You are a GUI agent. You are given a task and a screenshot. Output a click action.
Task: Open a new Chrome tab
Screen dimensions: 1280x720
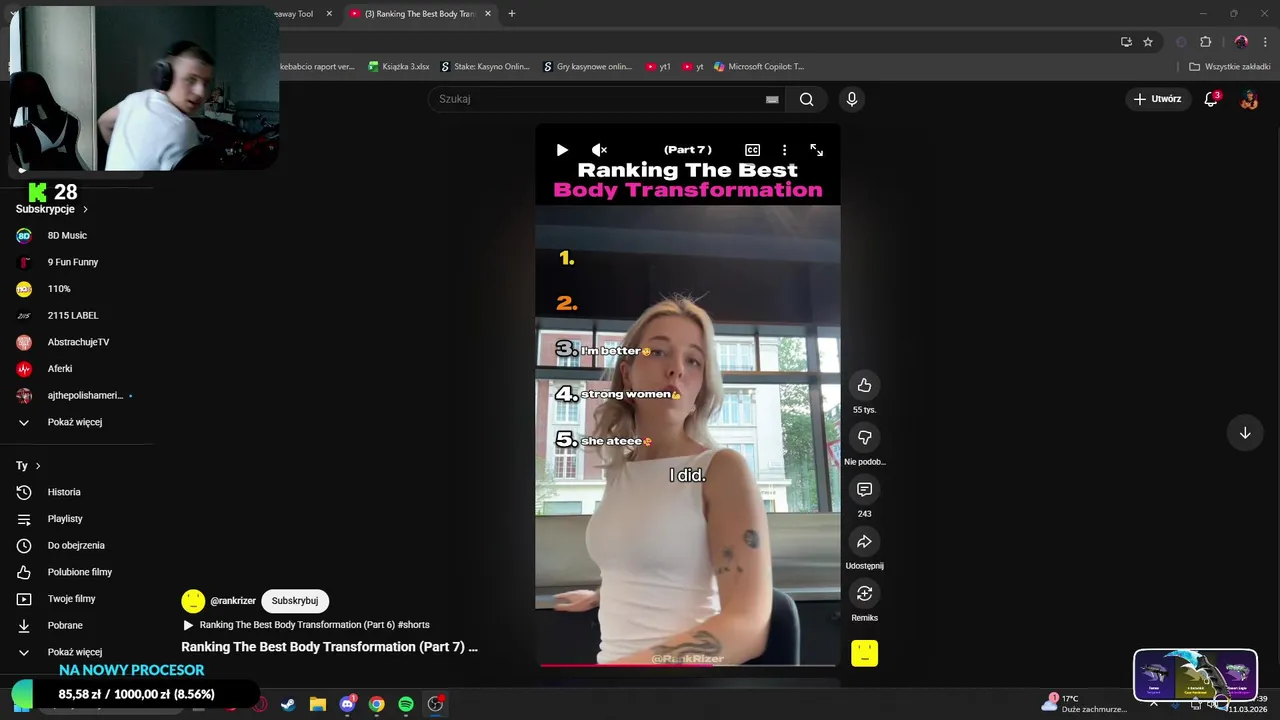click(512, 14)
